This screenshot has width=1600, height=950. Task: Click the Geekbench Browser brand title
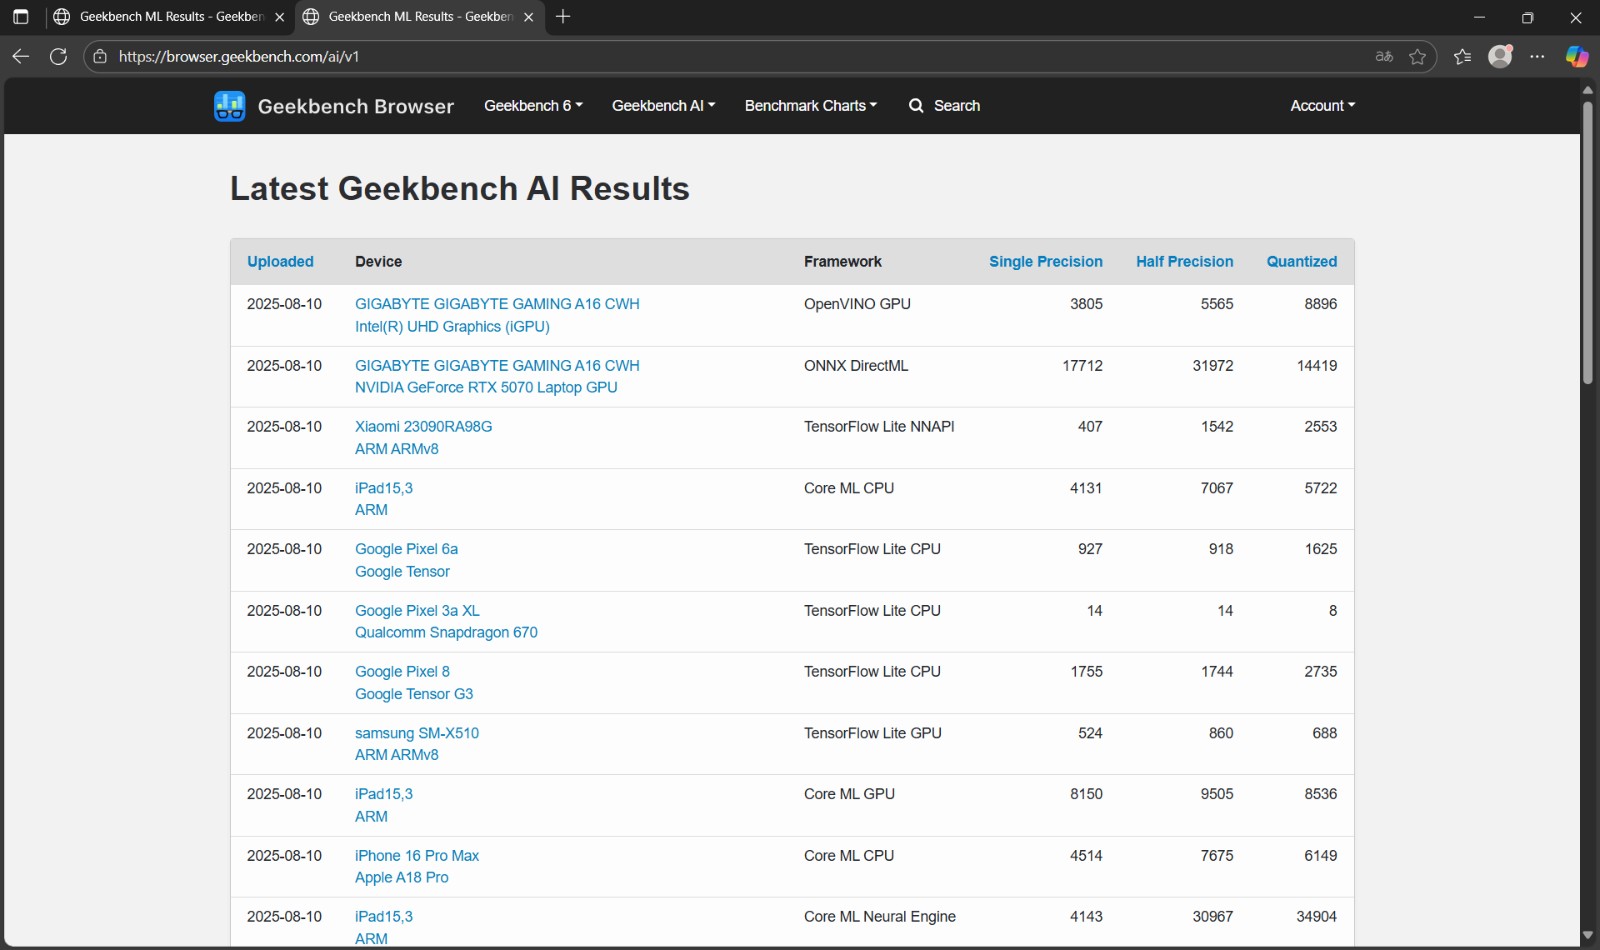click(355, 106)
